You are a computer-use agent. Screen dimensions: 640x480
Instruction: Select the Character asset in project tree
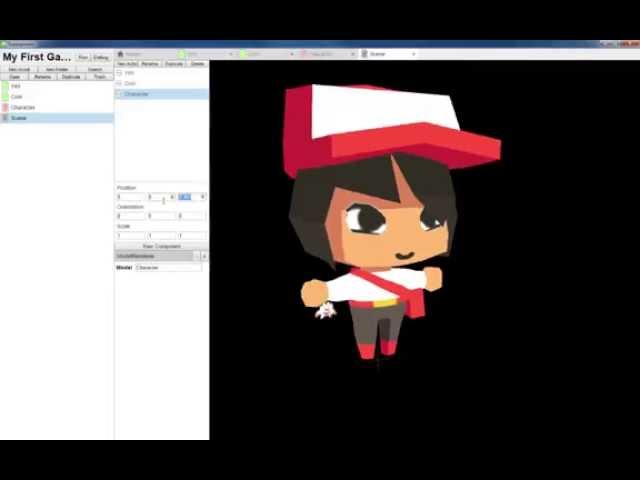coord(57,107)
